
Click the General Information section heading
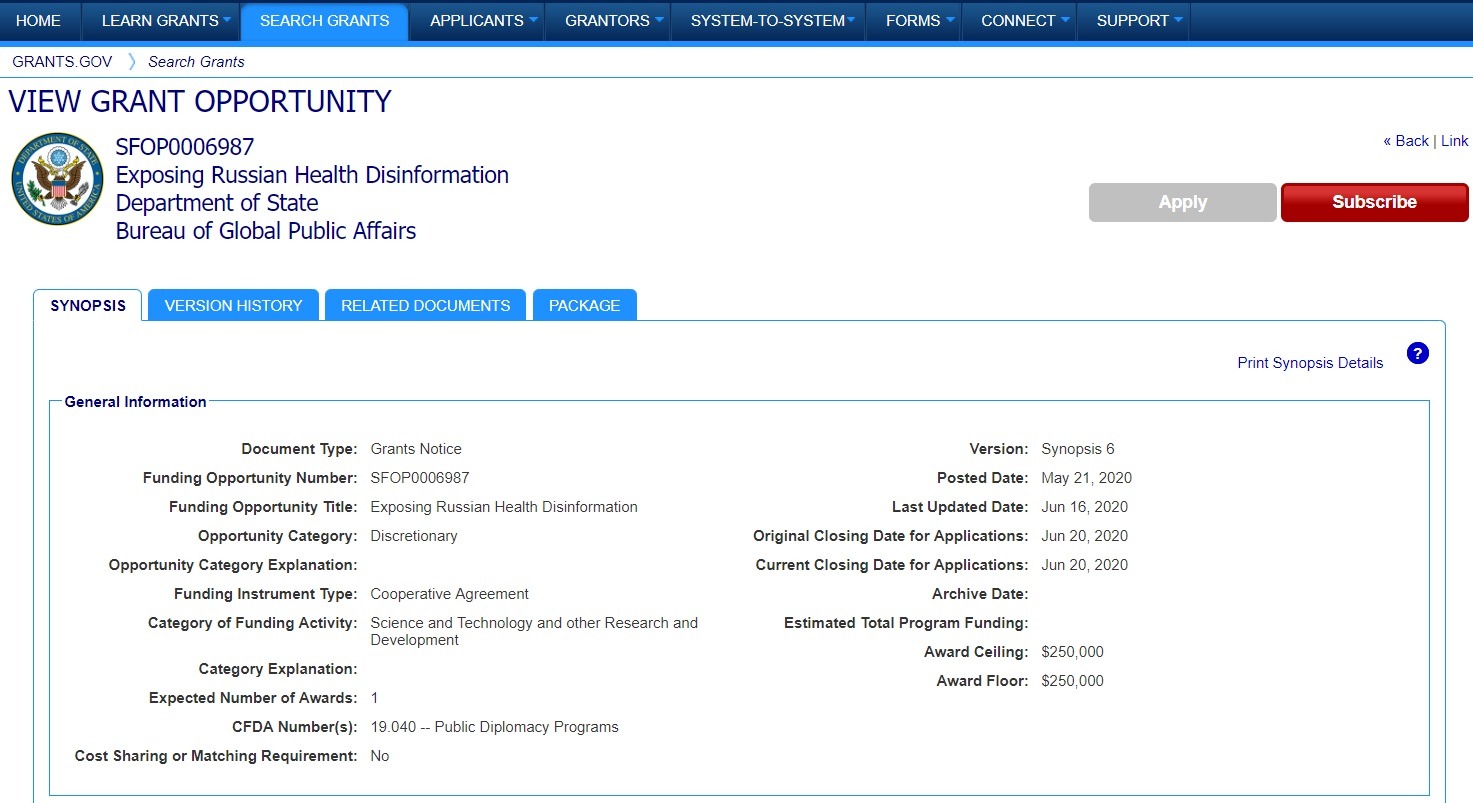(x=136, y=402)
